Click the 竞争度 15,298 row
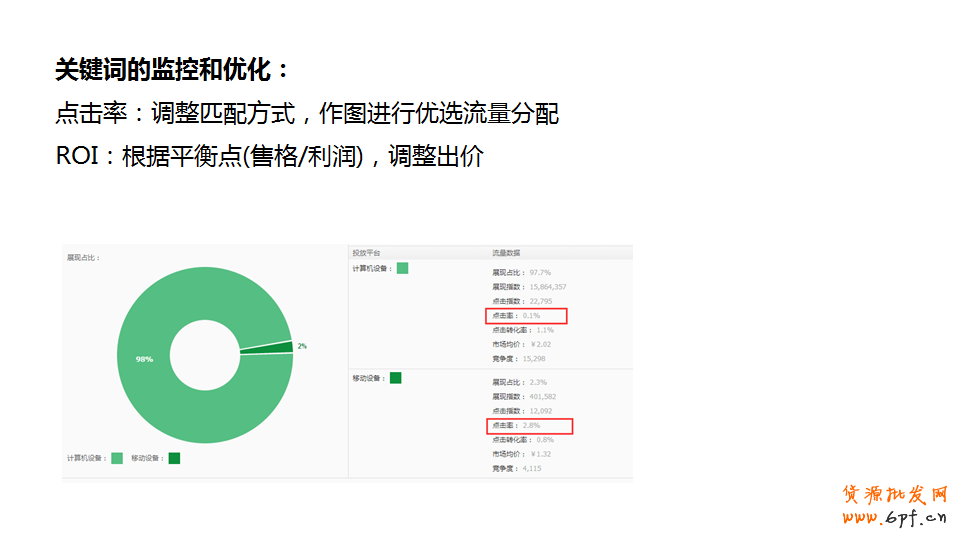The width and height of the screenshot is (957, 539). click(x=519, y=358)
